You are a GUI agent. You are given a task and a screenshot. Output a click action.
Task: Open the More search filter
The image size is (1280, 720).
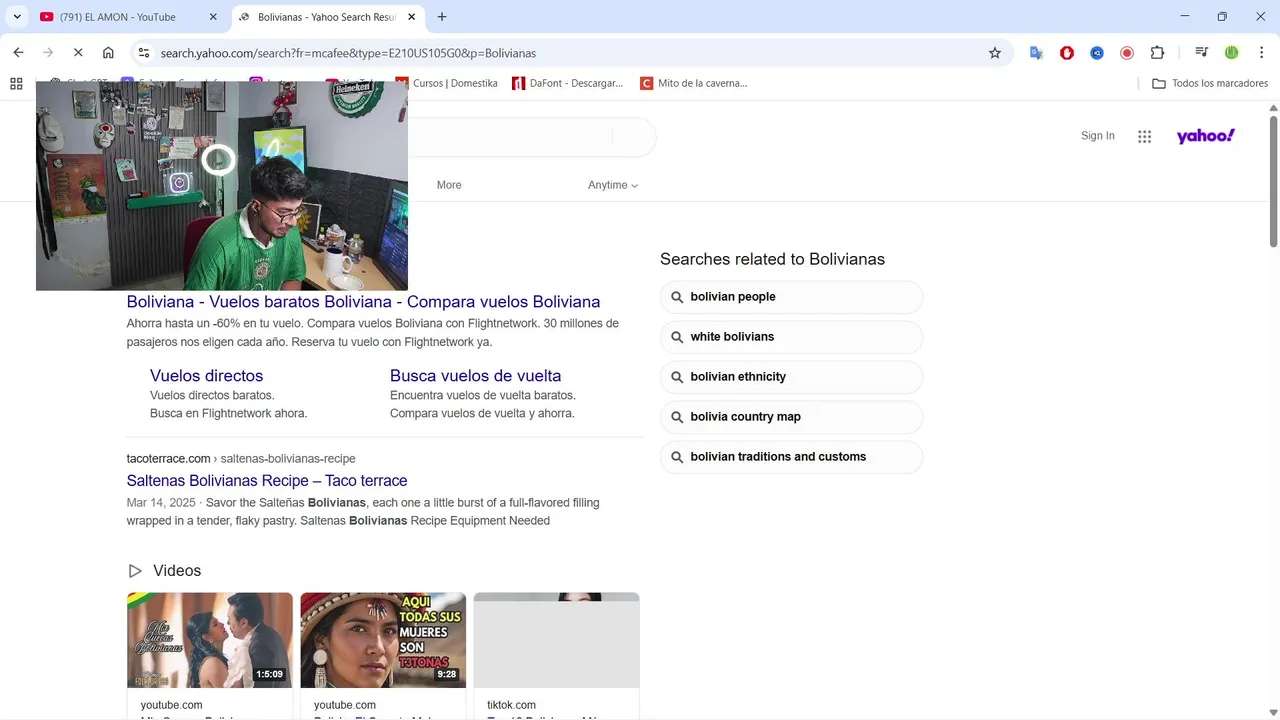tap(449, 185)
